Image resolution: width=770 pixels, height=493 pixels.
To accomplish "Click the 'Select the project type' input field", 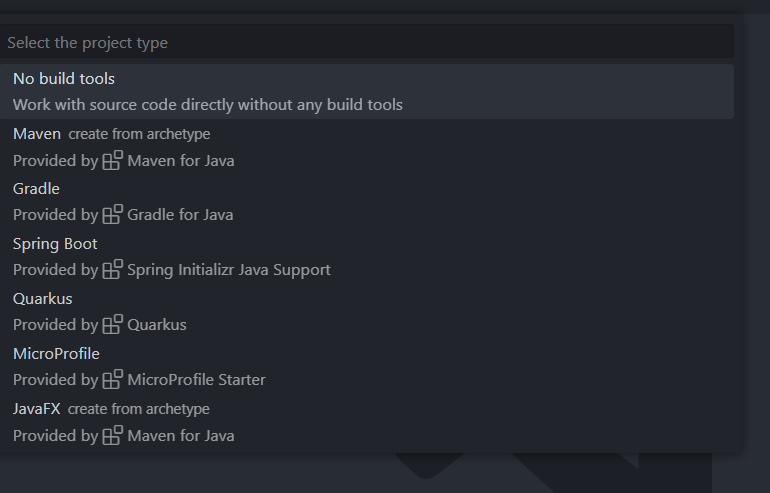I will tap(368, 43).
